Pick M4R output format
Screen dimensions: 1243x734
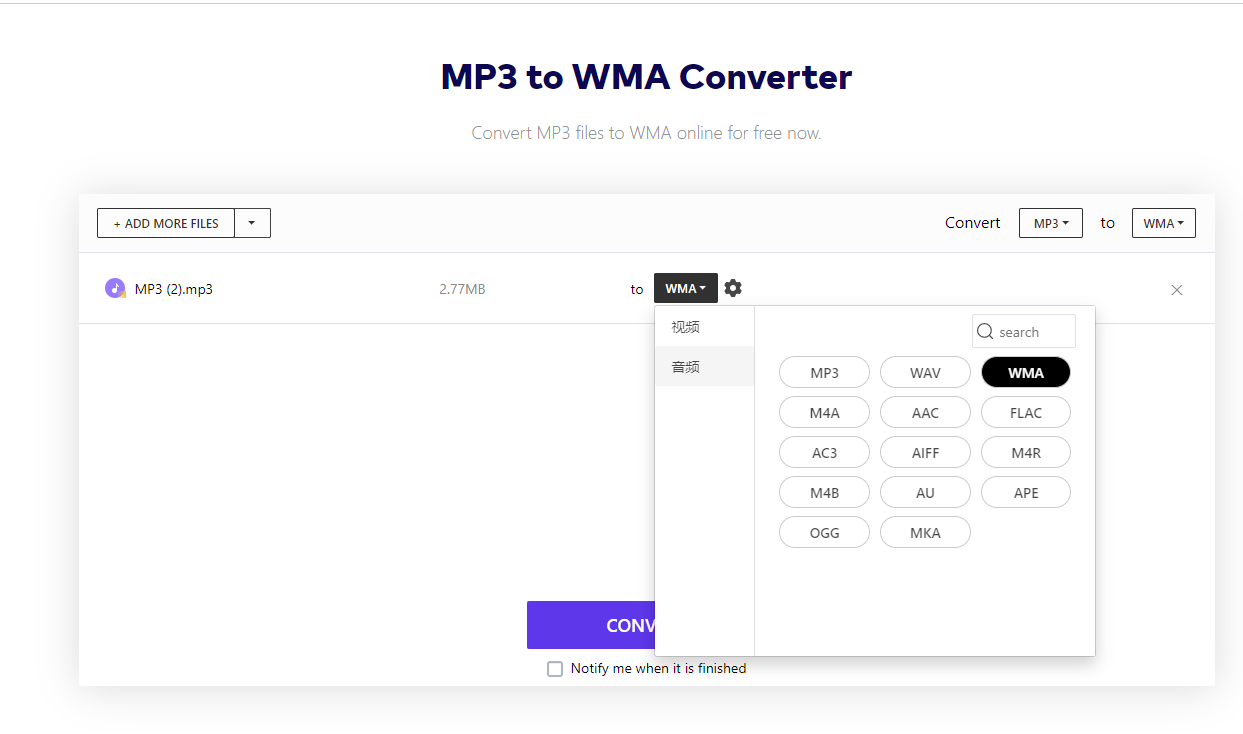click(x=1026, y=453)
